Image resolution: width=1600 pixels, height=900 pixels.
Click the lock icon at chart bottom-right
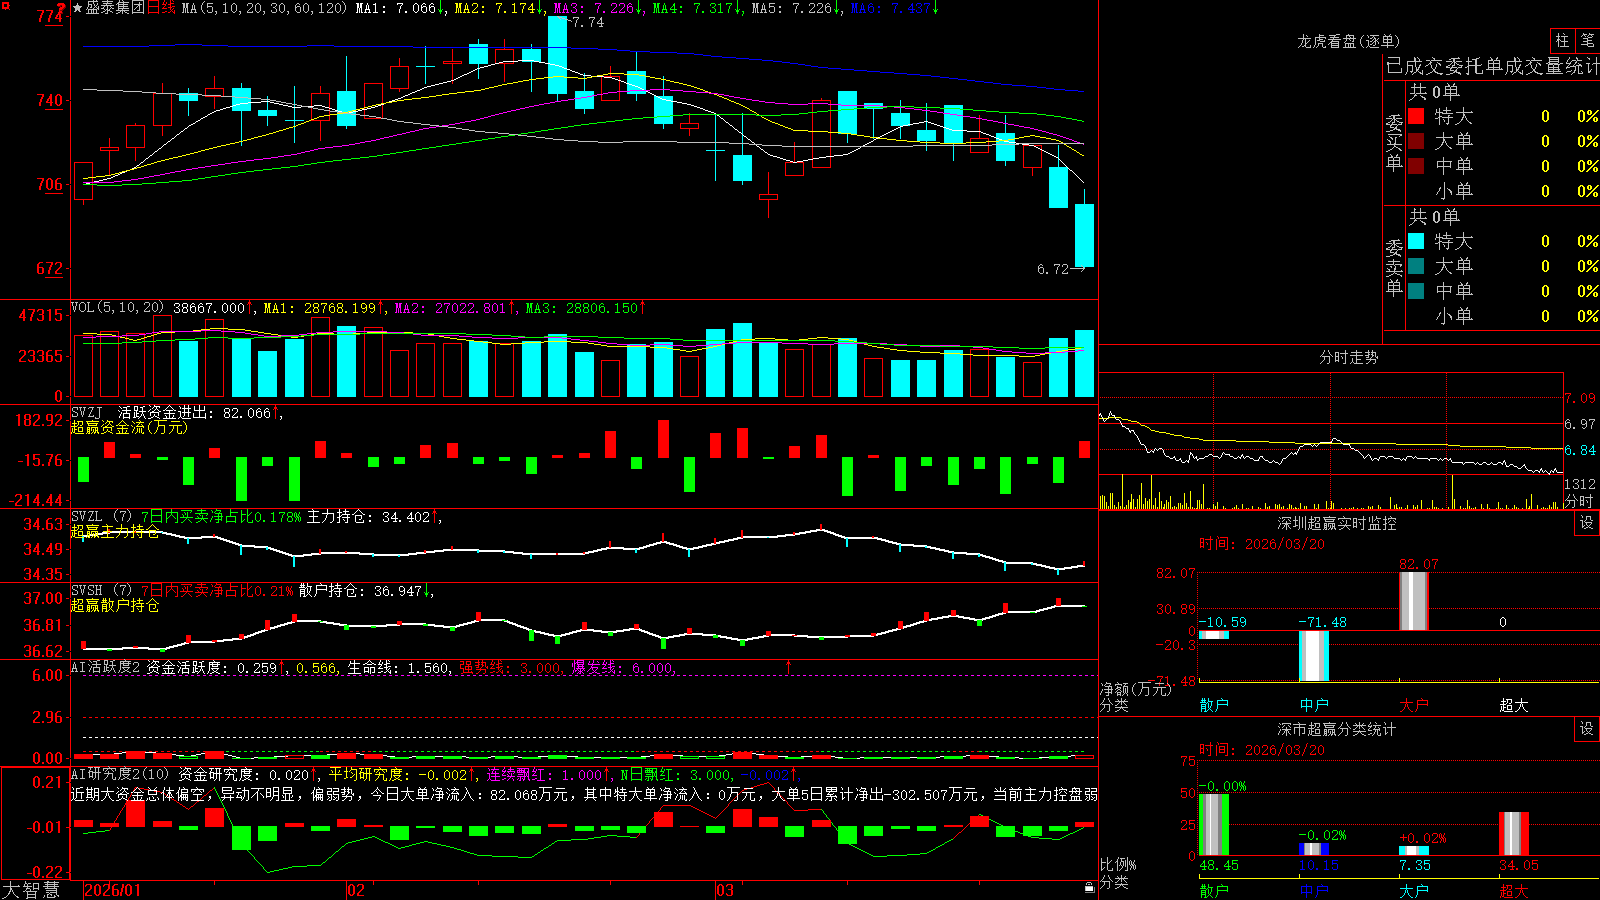pyautogui.click(x=1089, y=887)
